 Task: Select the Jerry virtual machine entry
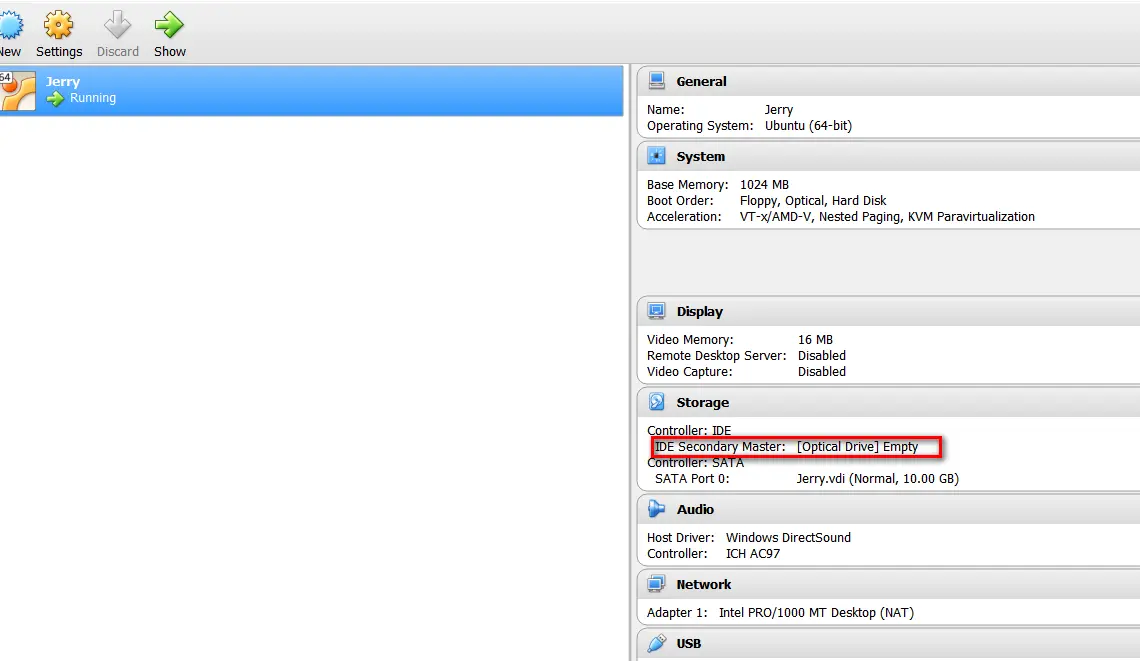pyautogui.click(x=311, y=90)
